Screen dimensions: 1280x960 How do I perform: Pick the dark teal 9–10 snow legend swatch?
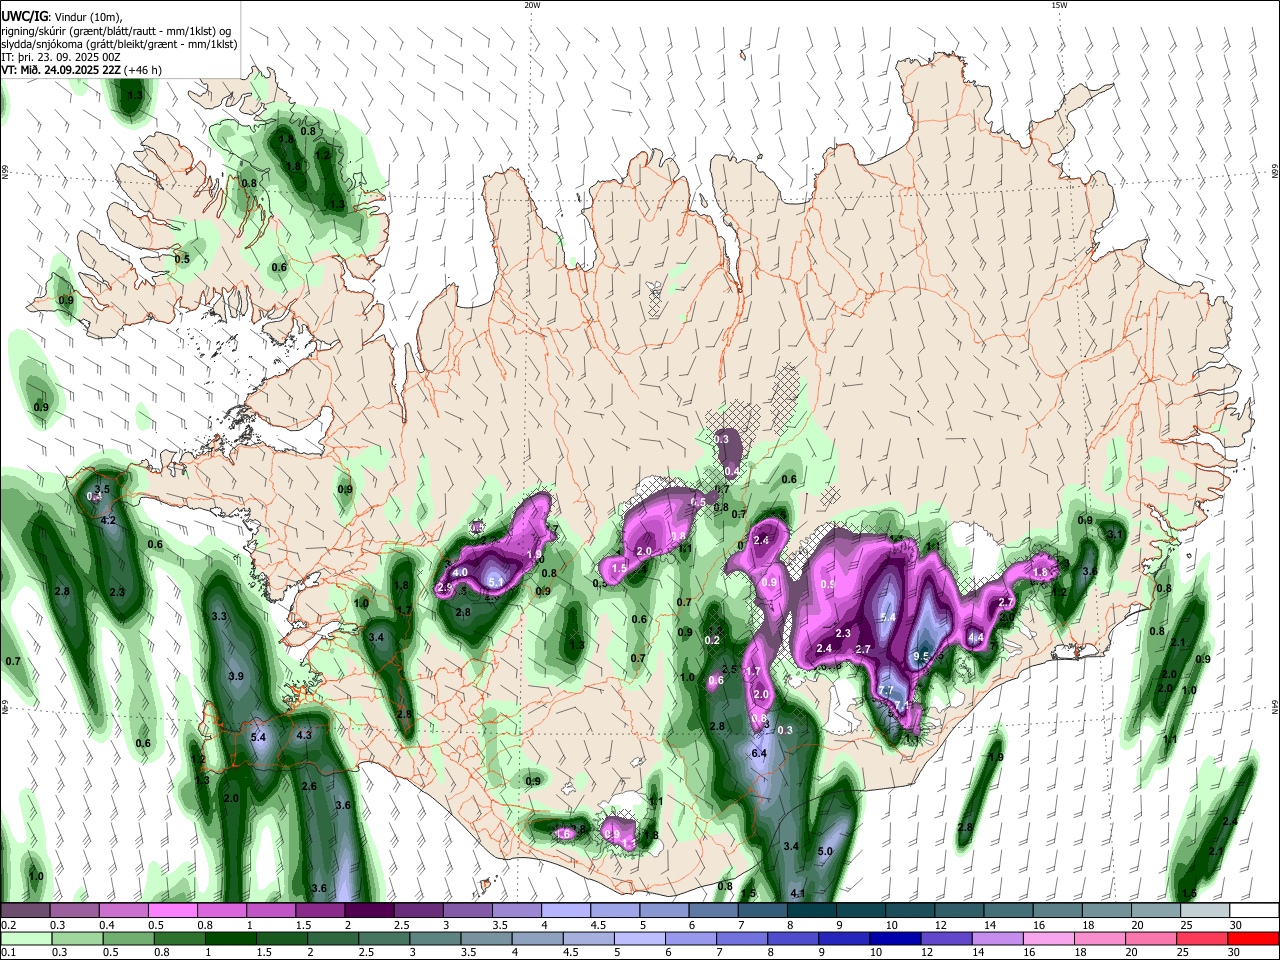click(x=861, y=911)
